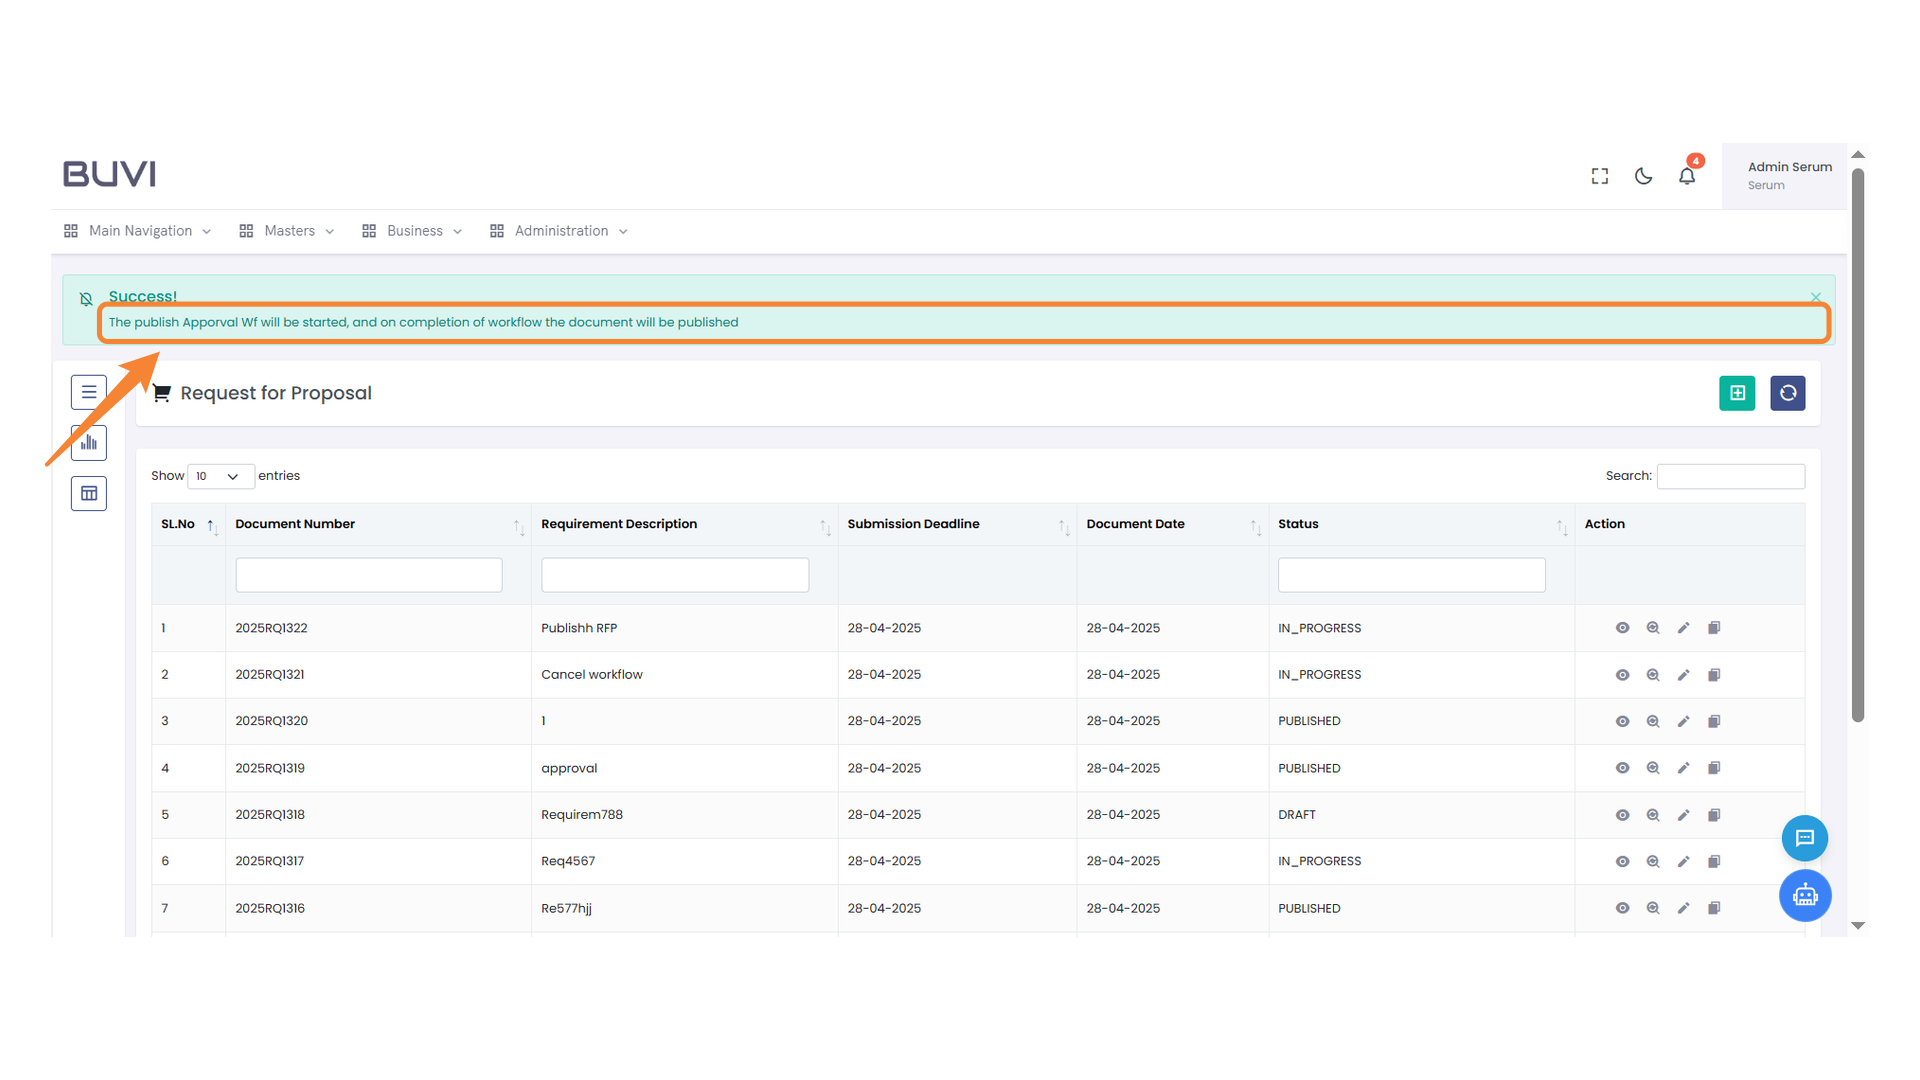This screenshot has width=1920, height=1080.
Task: Dismiss the Success alert banner
Action: pos(1815,297)
